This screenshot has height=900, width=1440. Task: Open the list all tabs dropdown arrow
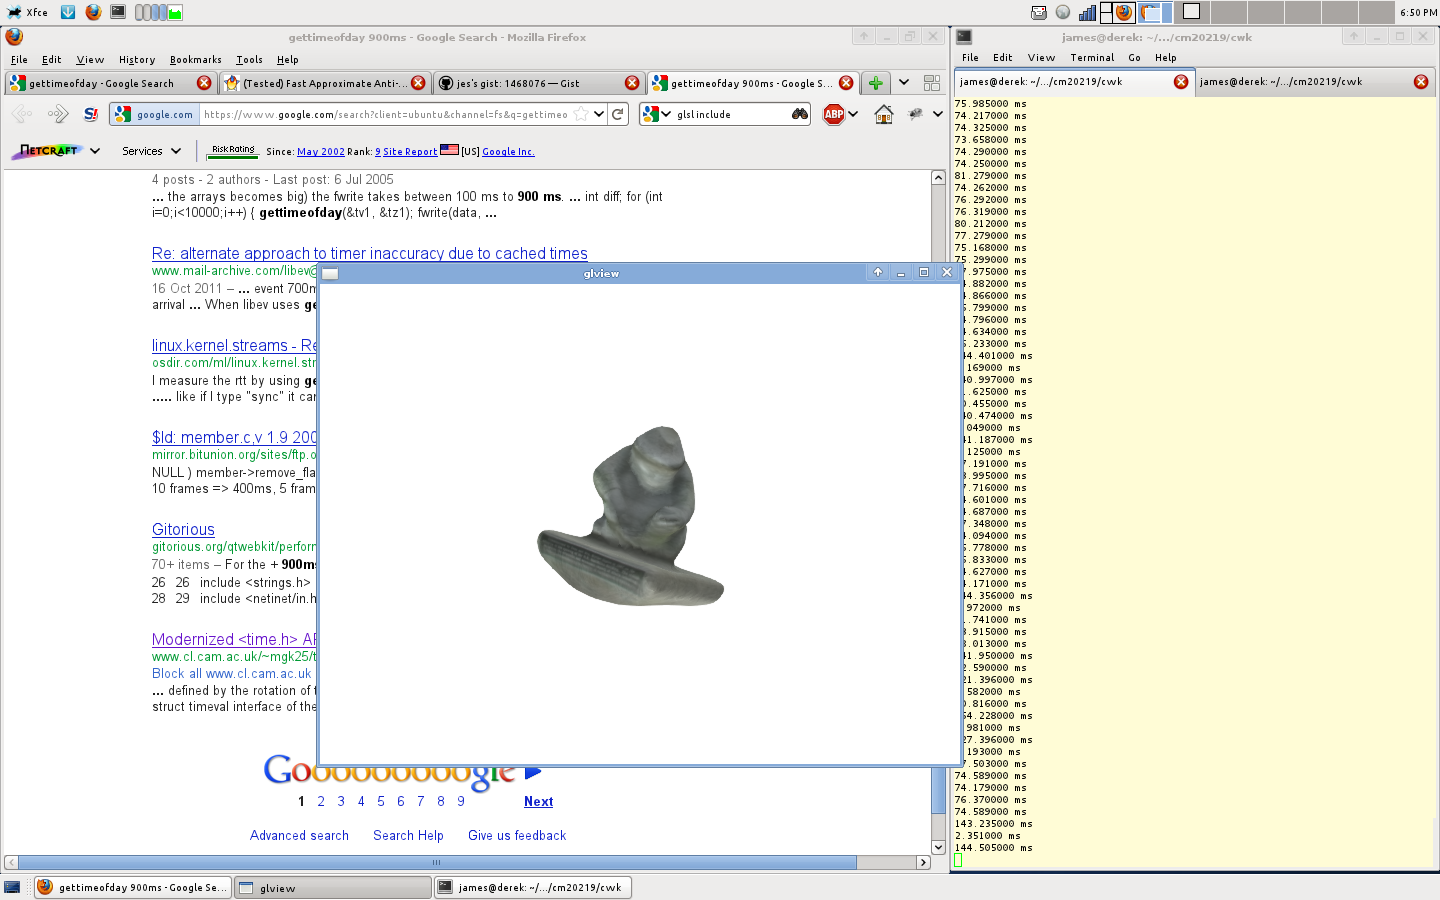click(904, 83)
